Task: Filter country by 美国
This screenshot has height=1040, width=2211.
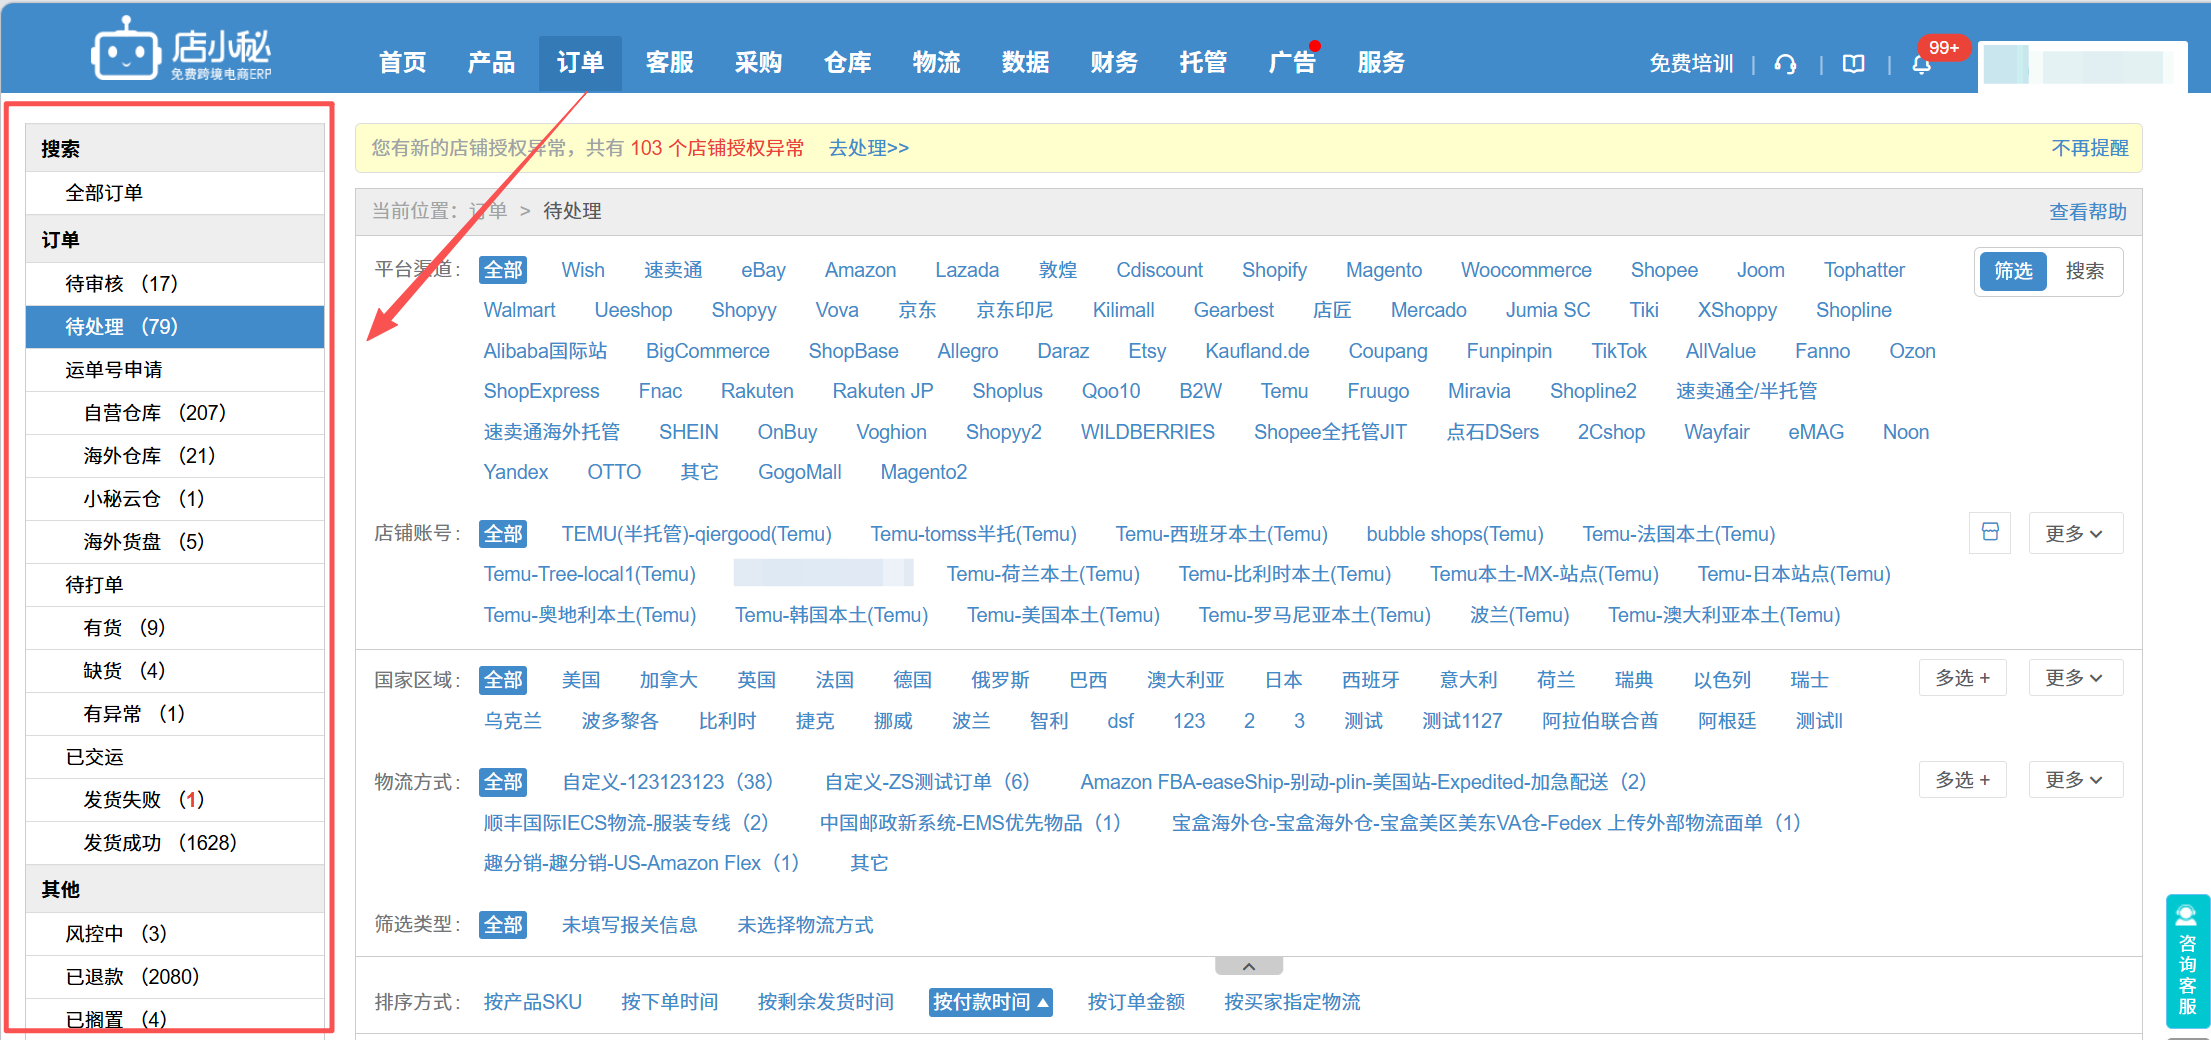Action: [581, 680]
